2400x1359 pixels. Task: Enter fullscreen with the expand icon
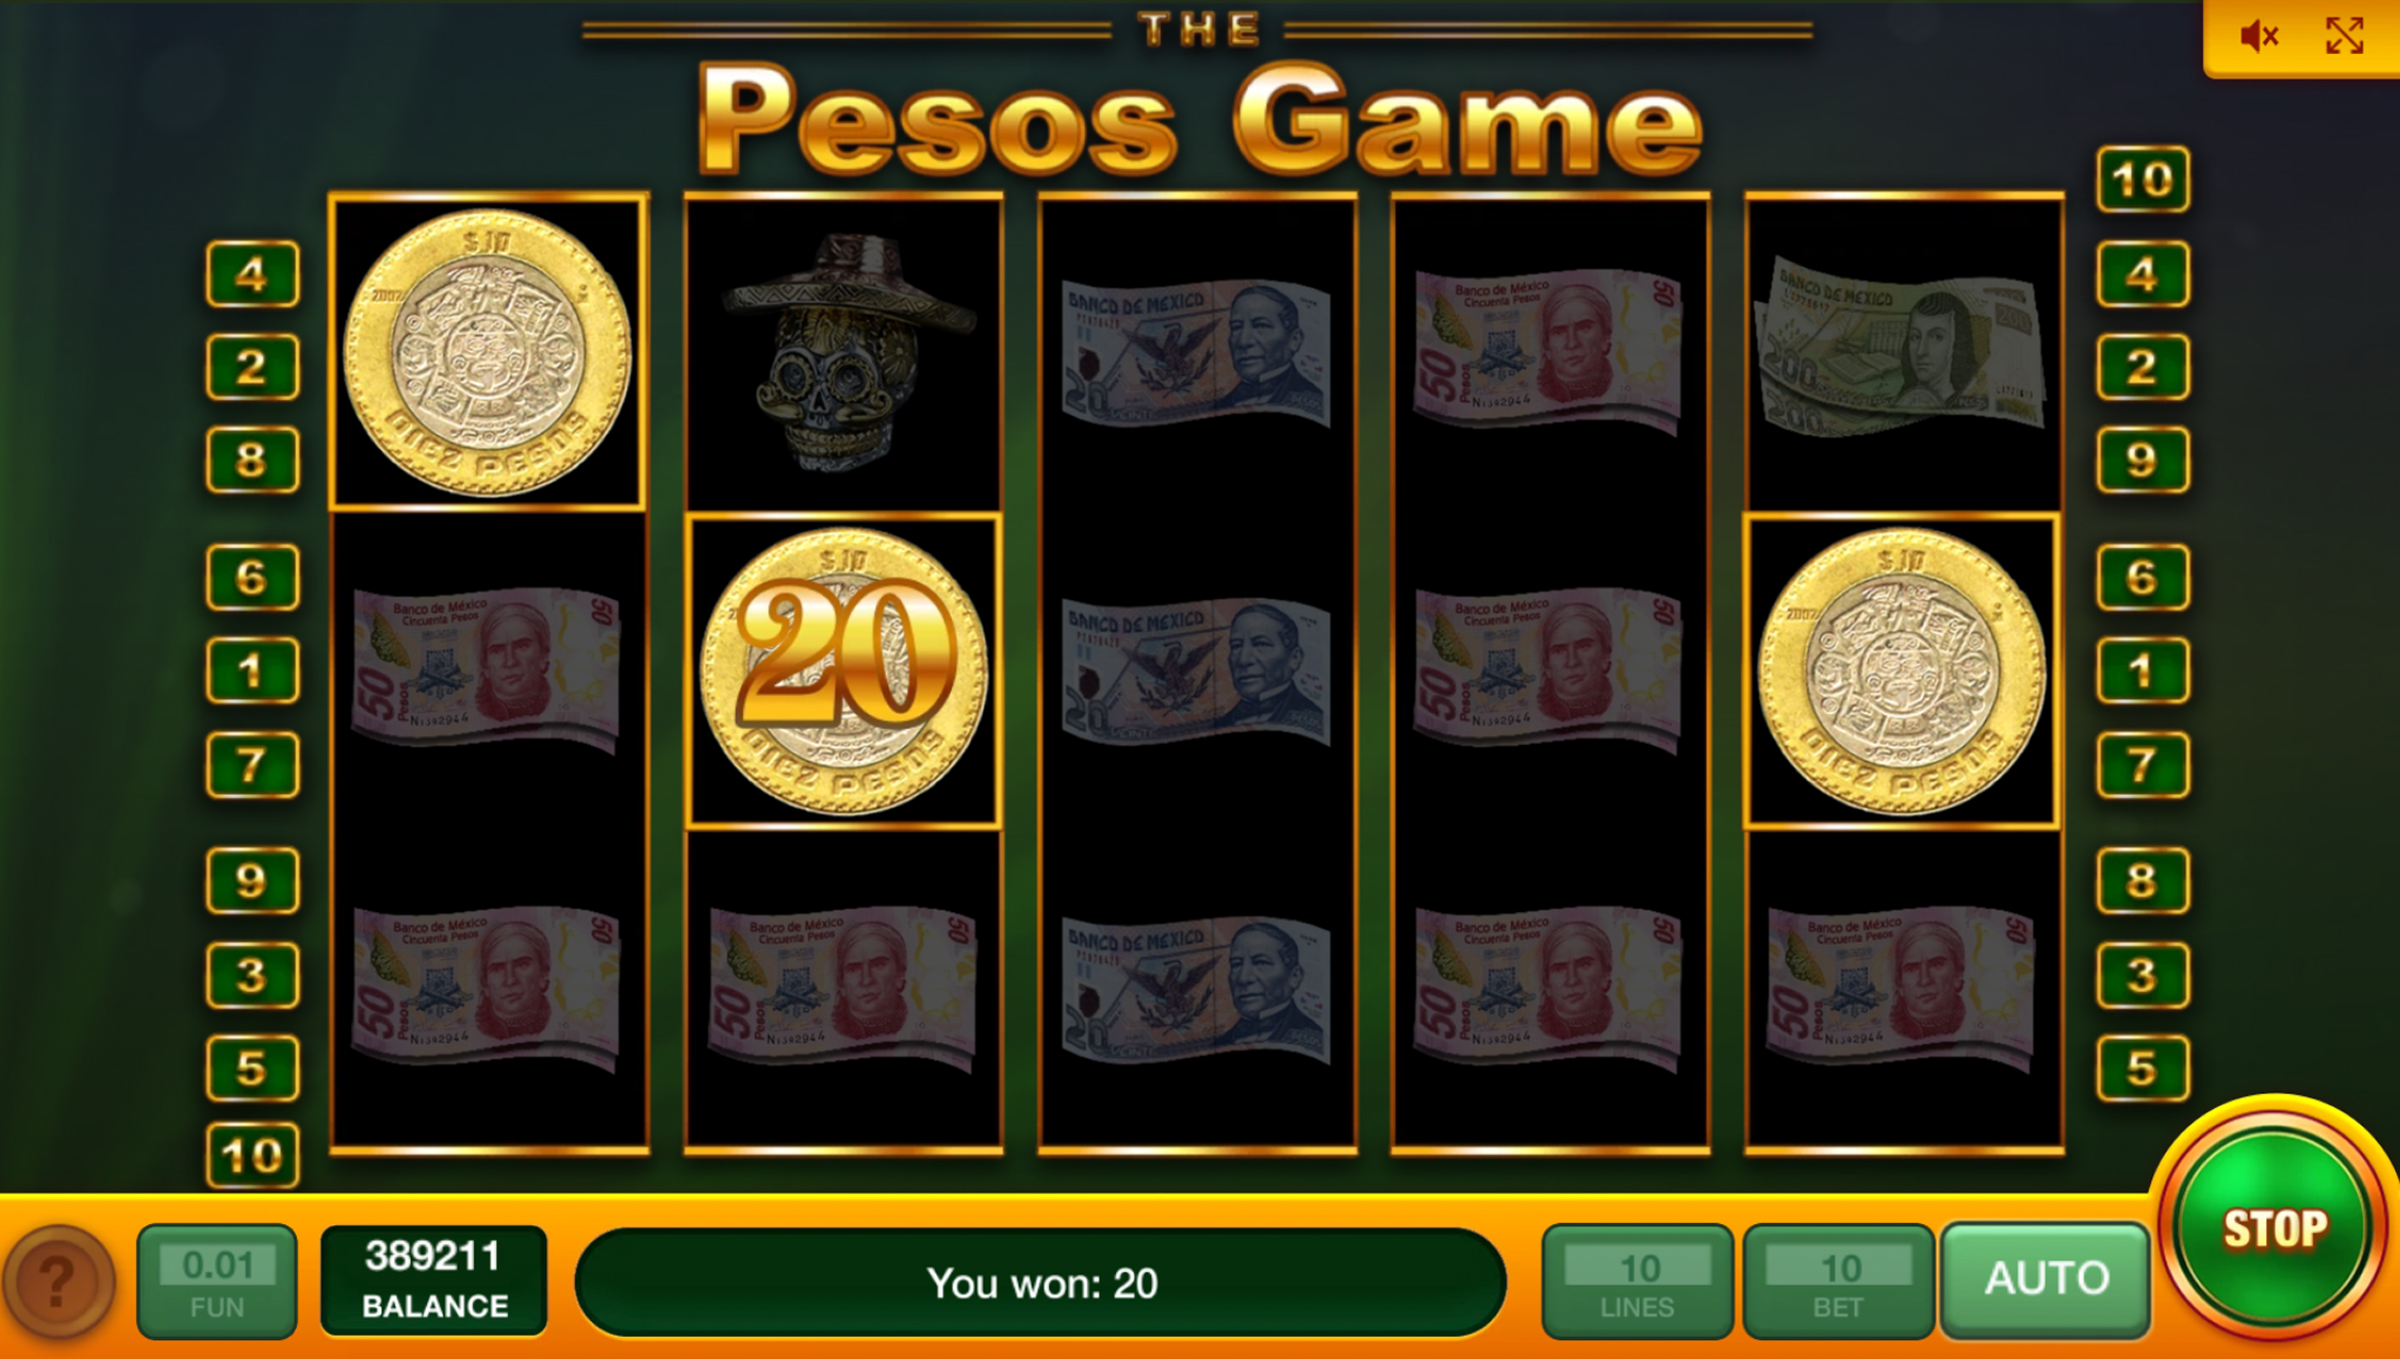tap(2344, 37)
